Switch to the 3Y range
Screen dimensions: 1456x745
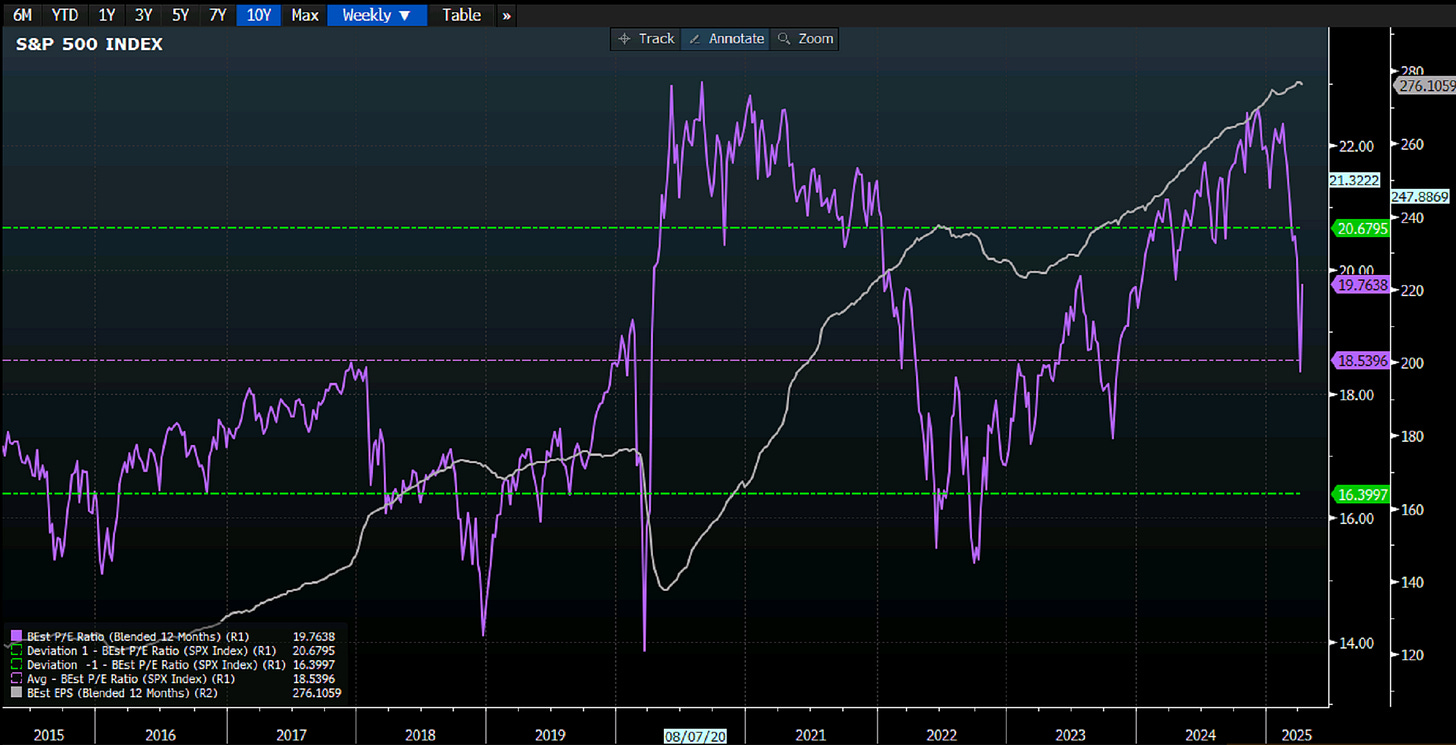click(x=143, y=15)
